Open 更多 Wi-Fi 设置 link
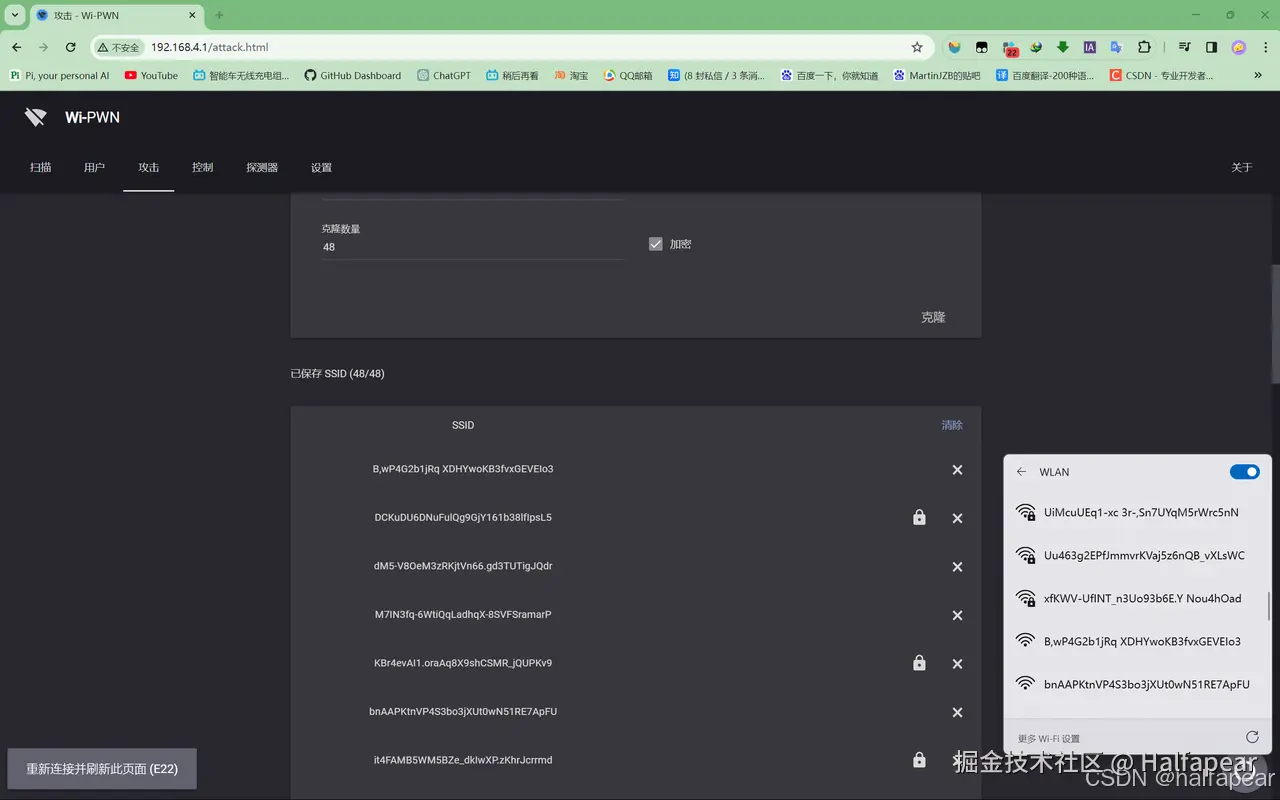Image resolution: width=1280 pixels, height=800 pixels. pos(1049,738)
